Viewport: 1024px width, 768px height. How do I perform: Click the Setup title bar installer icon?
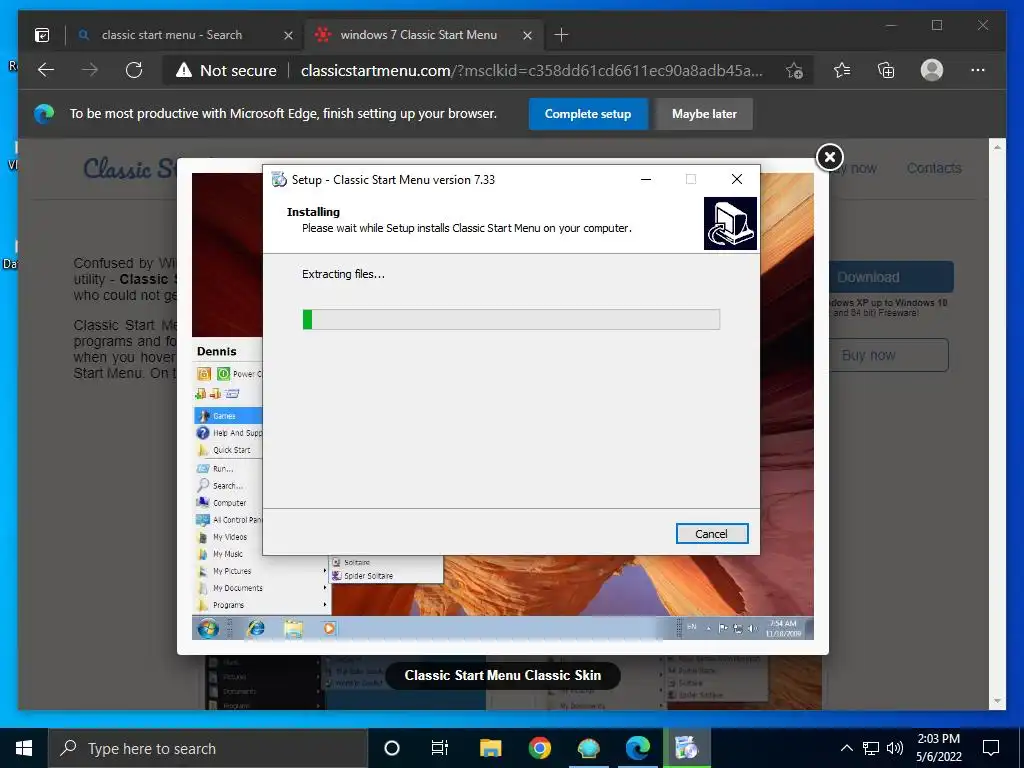pos(280,180)
